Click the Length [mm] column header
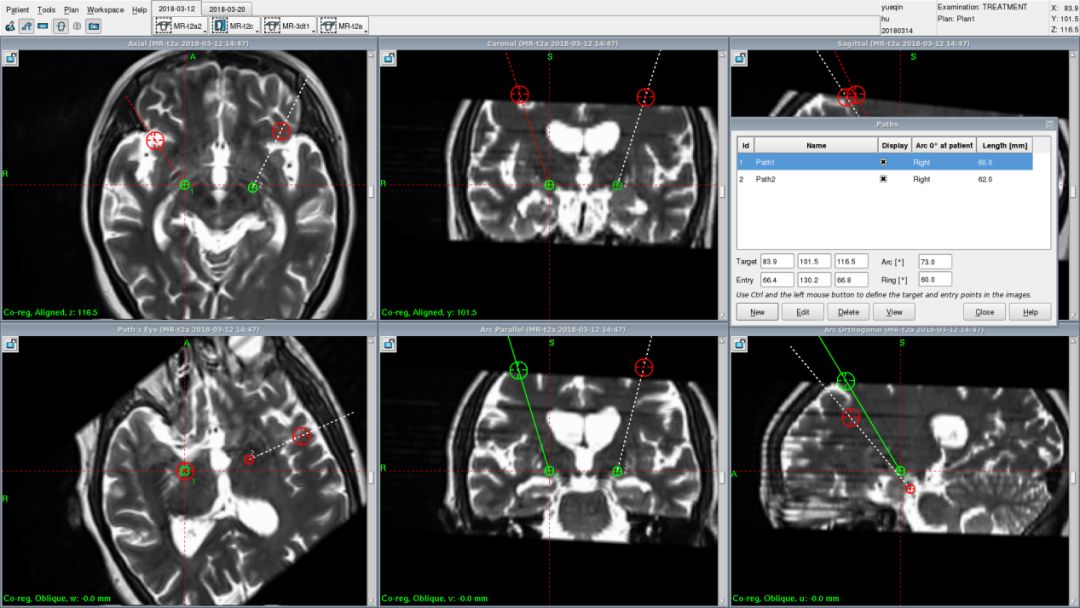This screenshot has width=1080, height=608. pyautogui.click(x=1004, y=145)
